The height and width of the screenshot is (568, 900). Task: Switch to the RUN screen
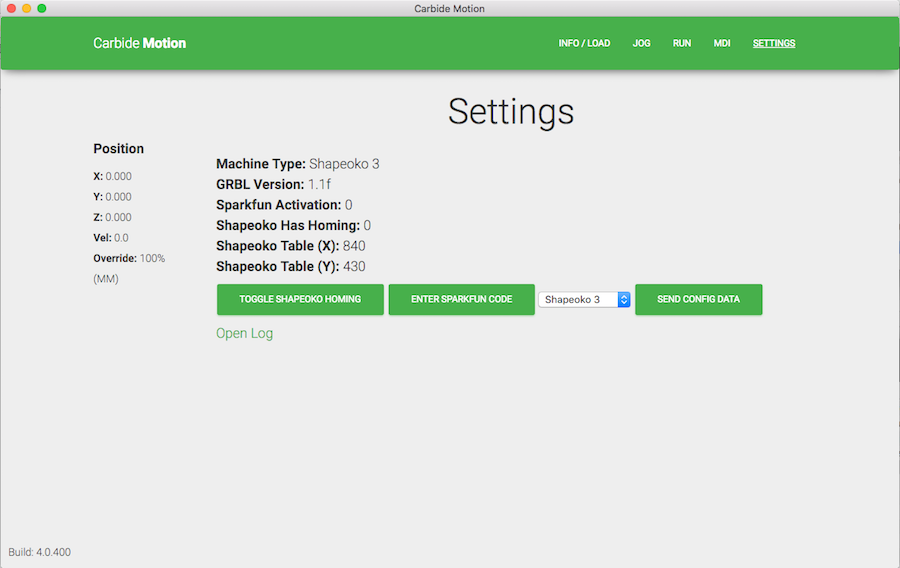[681, 43]
